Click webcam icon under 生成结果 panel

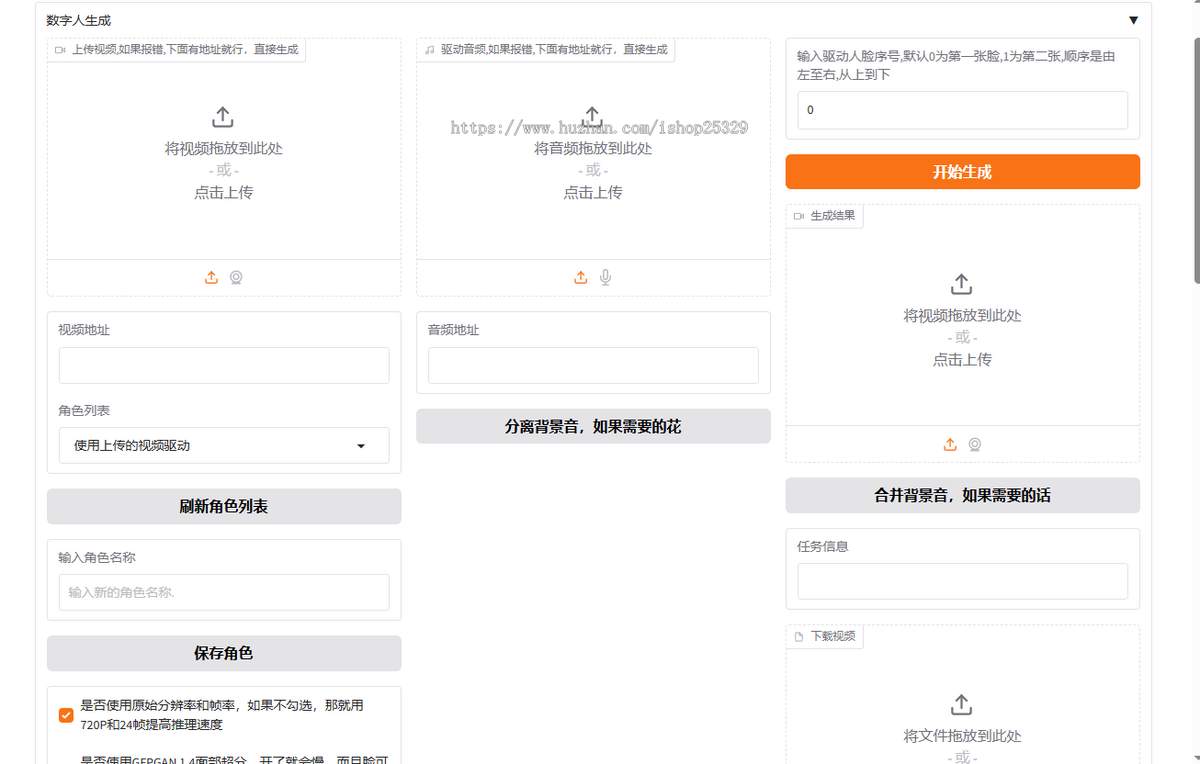pos(975,444)
